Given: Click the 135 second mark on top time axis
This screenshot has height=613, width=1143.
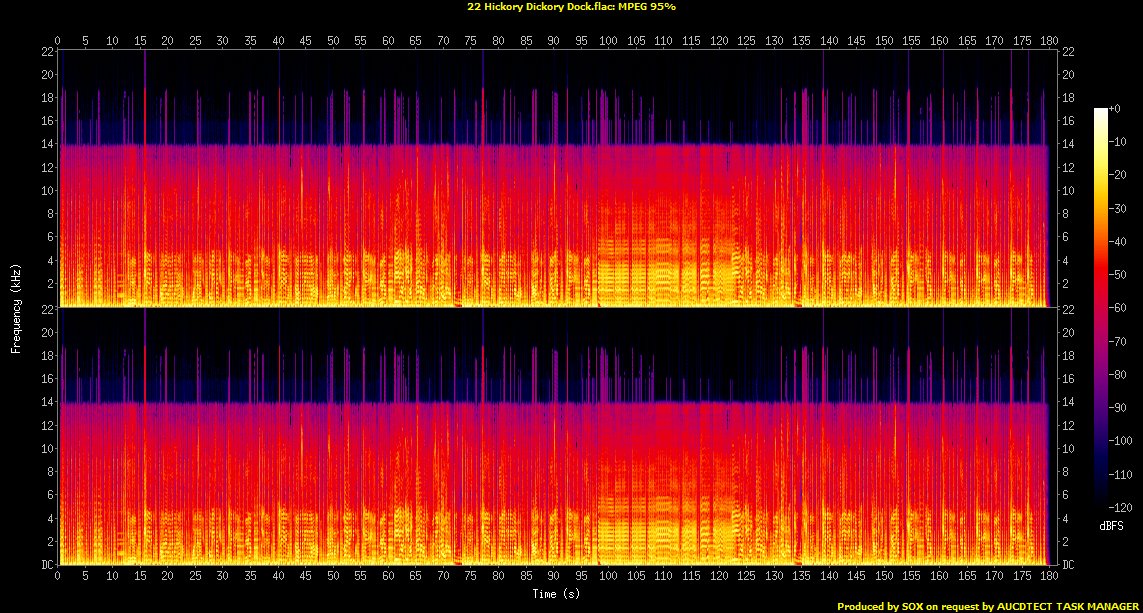Looking at the screenshot, I should pos(800,40).
